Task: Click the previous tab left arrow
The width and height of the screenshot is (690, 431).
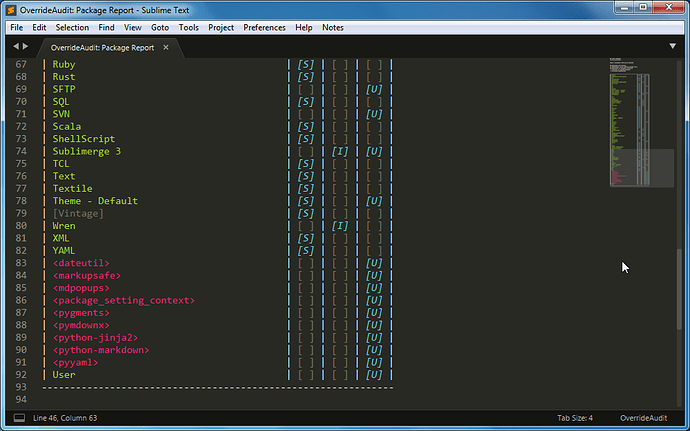Action: pyautogui.click(x=15, y=47)
